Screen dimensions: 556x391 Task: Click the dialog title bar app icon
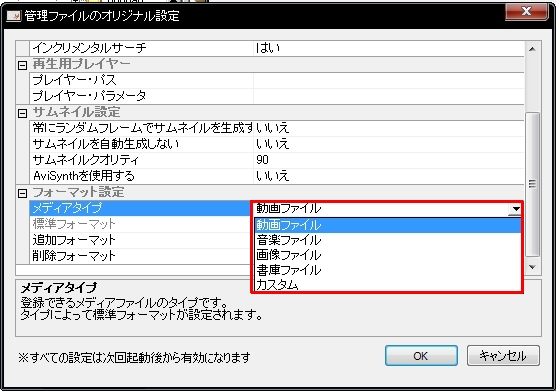tap(14, 16)
